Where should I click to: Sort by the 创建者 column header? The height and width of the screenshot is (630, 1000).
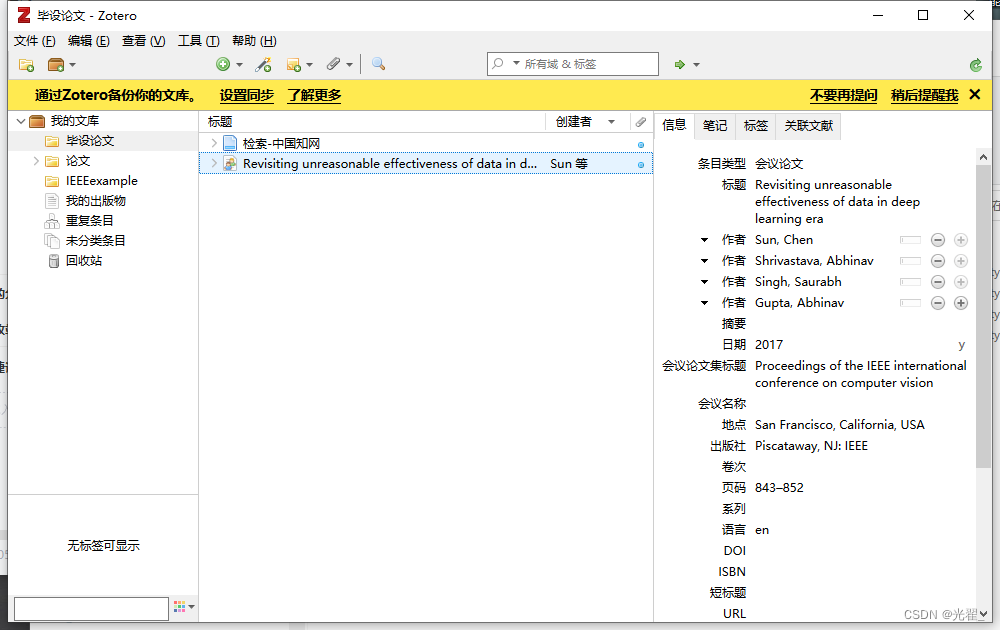[x=587, y=122]
